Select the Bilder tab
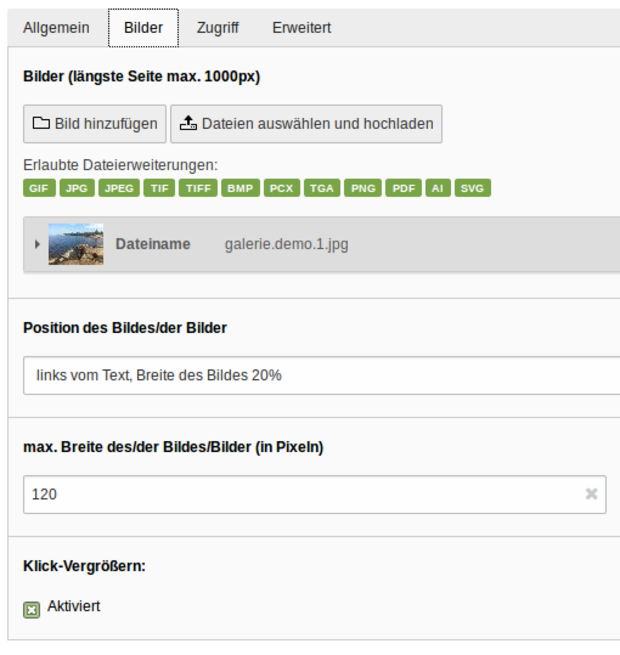Image resolution: width=620 pixels, height=655 pixels. 143,28
